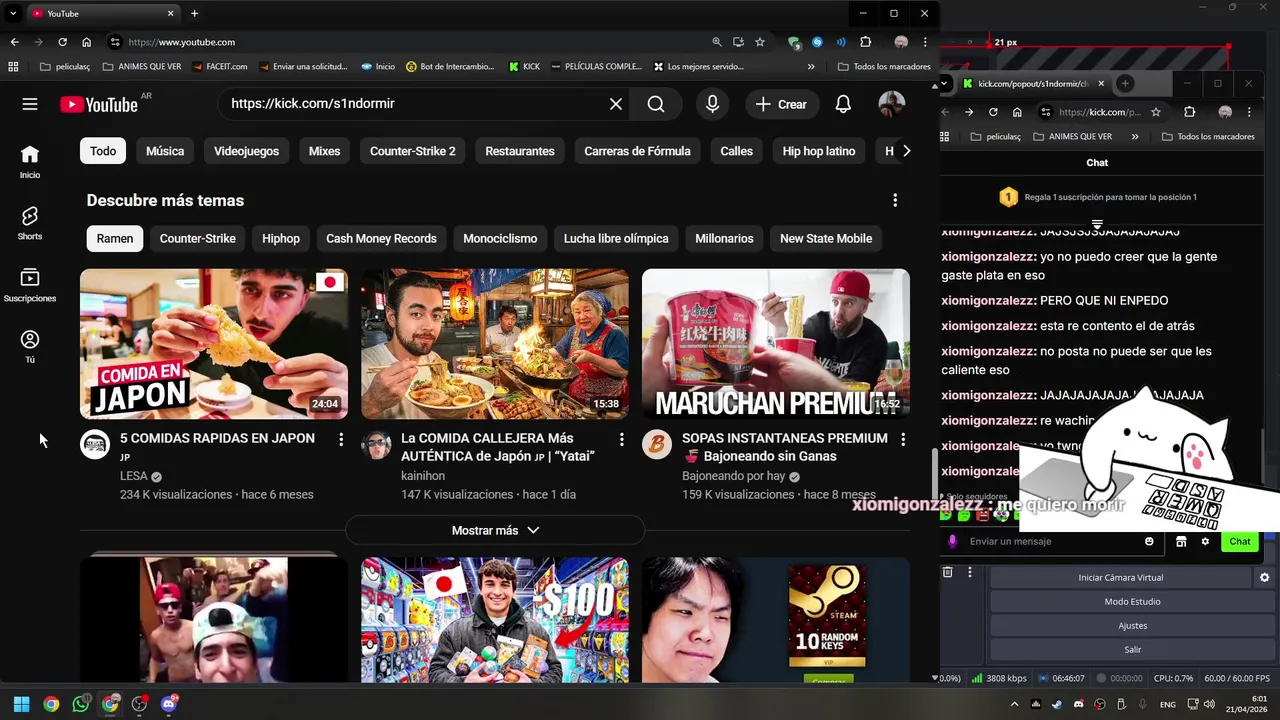Open Crear menu on YouTube
The image size is (1280, 720).
(x=781, y=104)
